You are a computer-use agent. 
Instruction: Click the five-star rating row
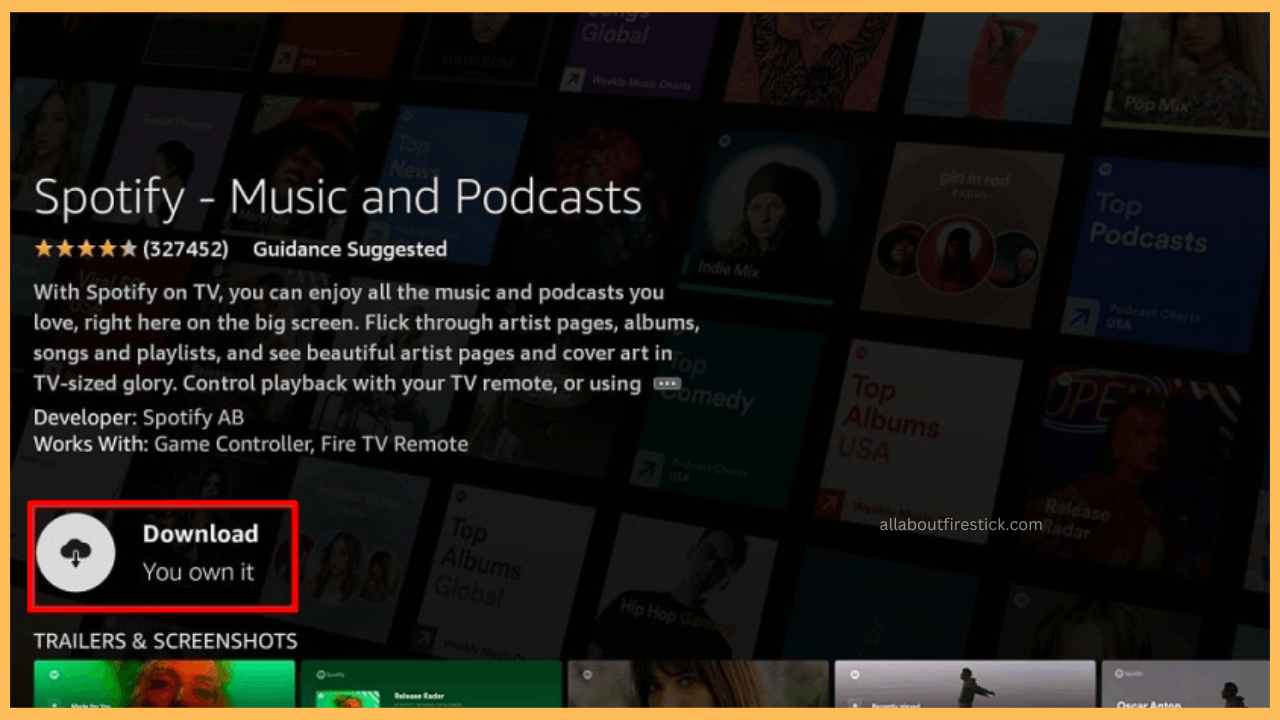[85, 249]
